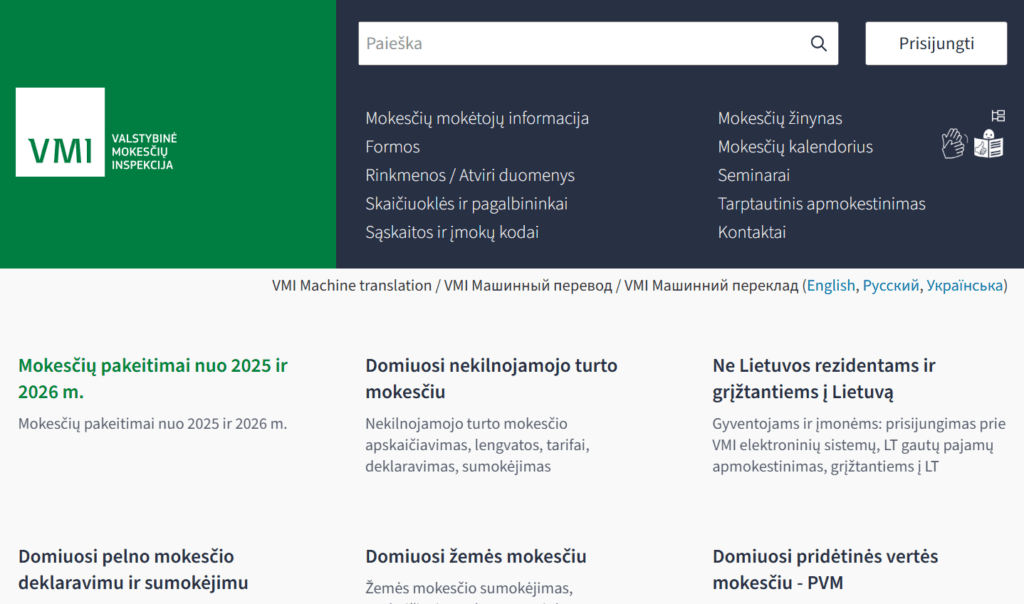The width and height of the screenshot is (1024, 604).
Task: Open Rinkmenos / Atviri duomenys
Action: (470, 175)
